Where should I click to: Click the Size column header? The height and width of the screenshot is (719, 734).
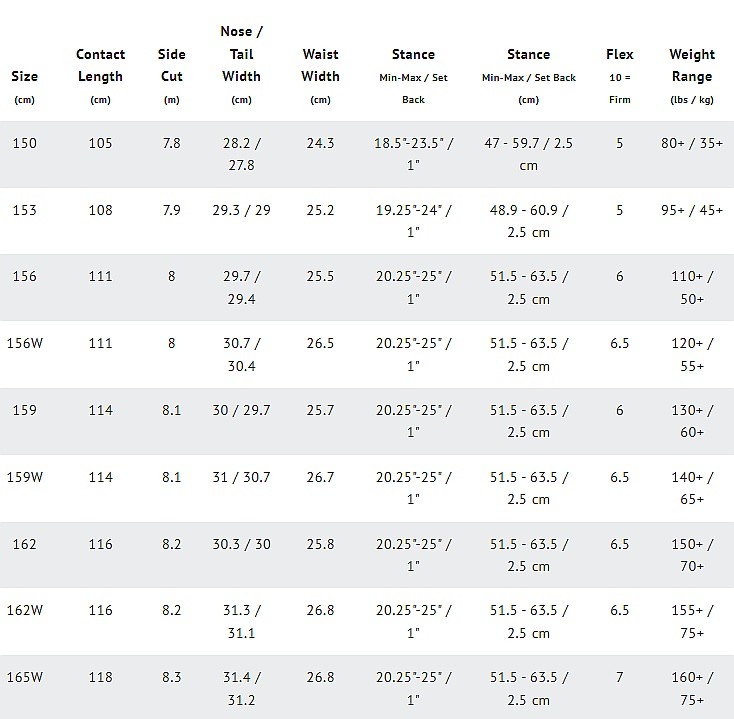(24, 76)
